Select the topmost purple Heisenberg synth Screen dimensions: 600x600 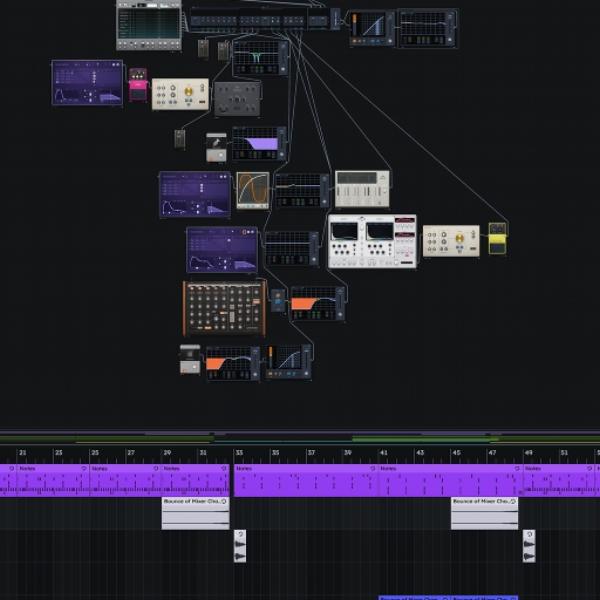point(87,83)
